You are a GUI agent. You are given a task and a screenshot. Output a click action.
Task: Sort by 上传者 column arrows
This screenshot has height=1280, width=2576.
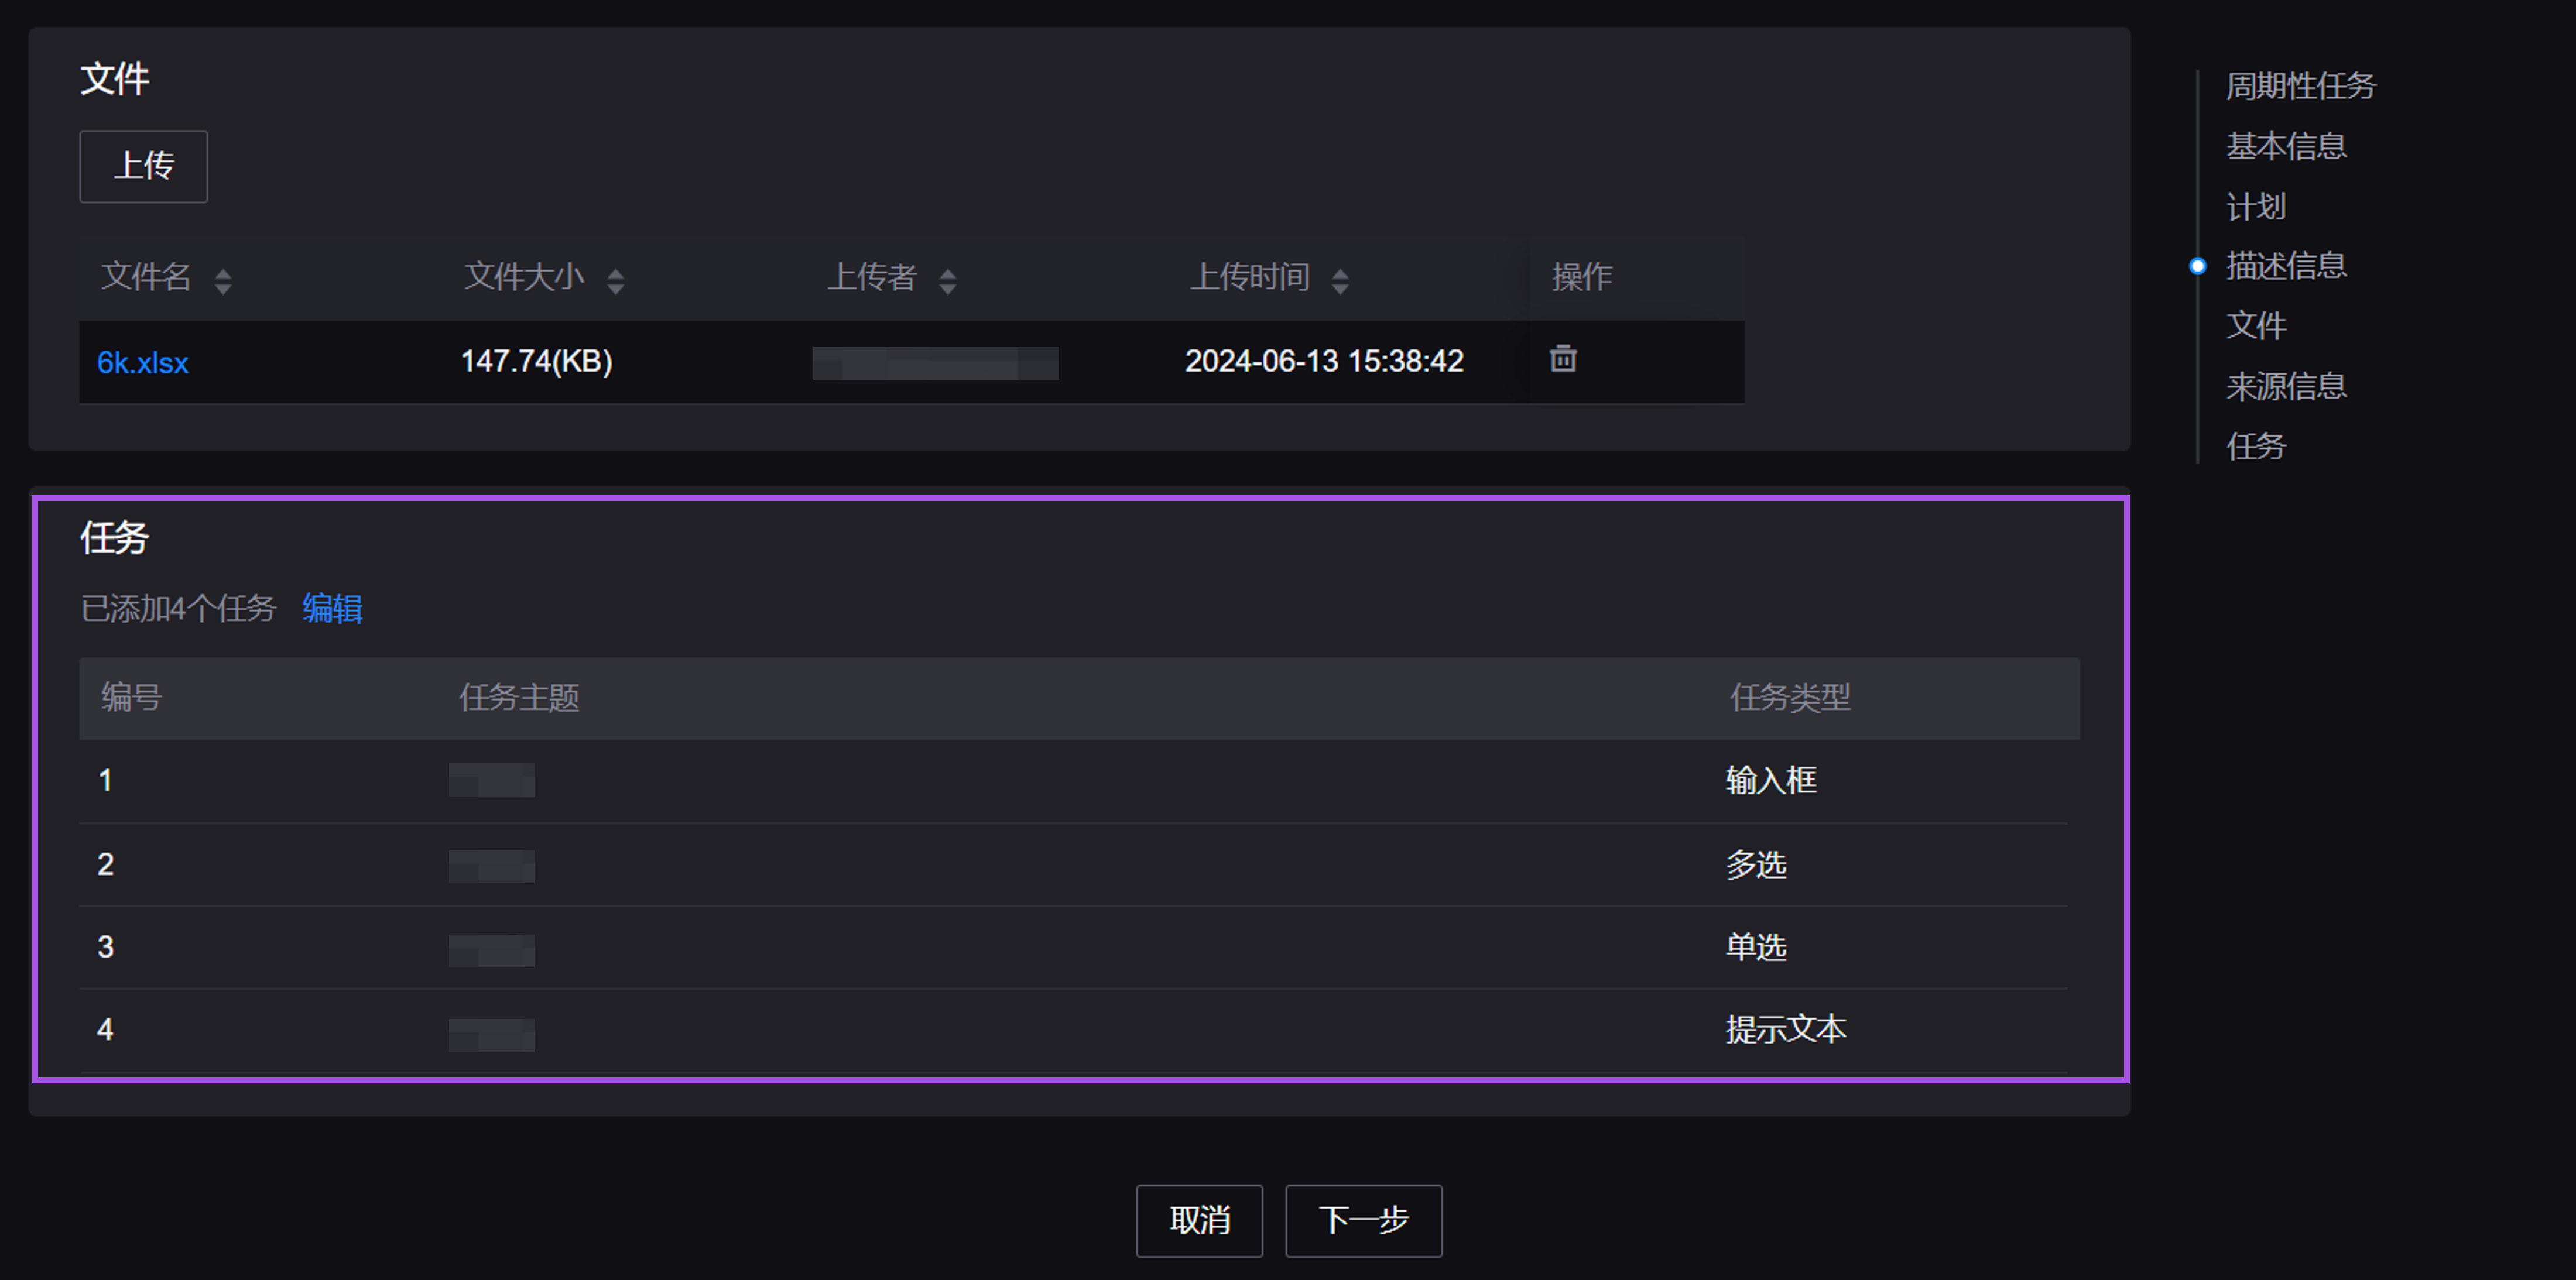point(948,281)
